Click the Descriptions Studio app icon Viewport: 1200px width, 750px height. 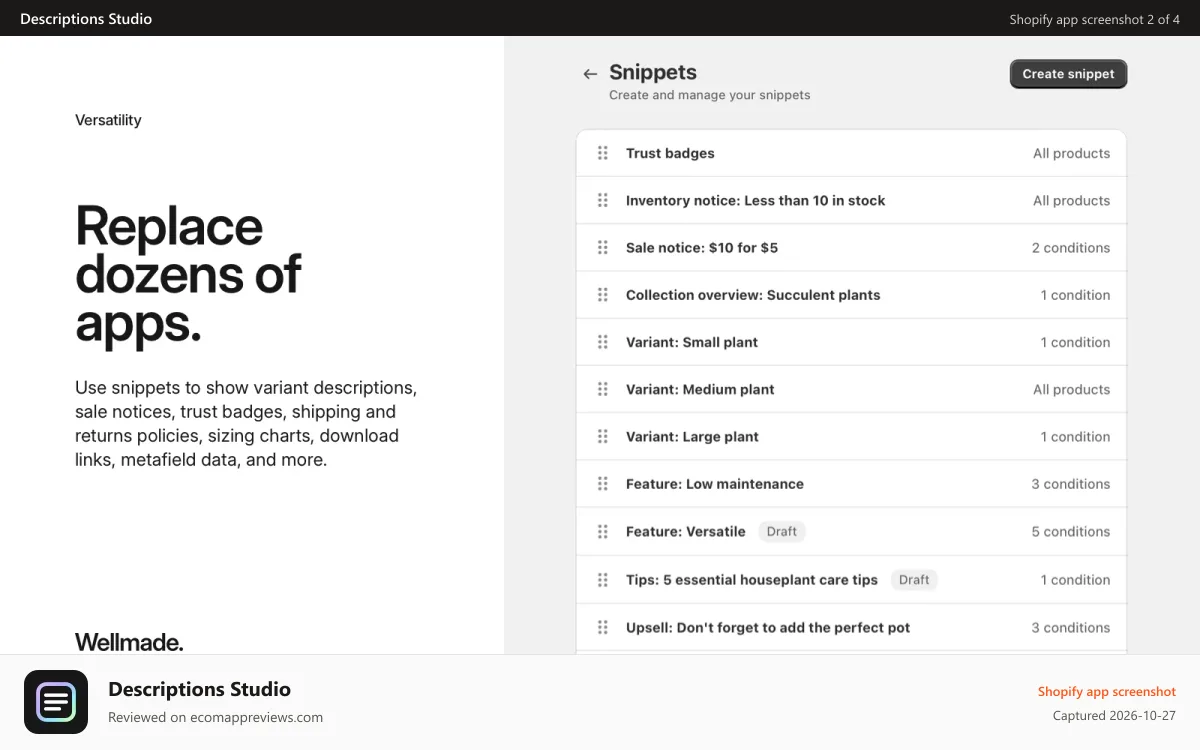[x=56, y=702]
